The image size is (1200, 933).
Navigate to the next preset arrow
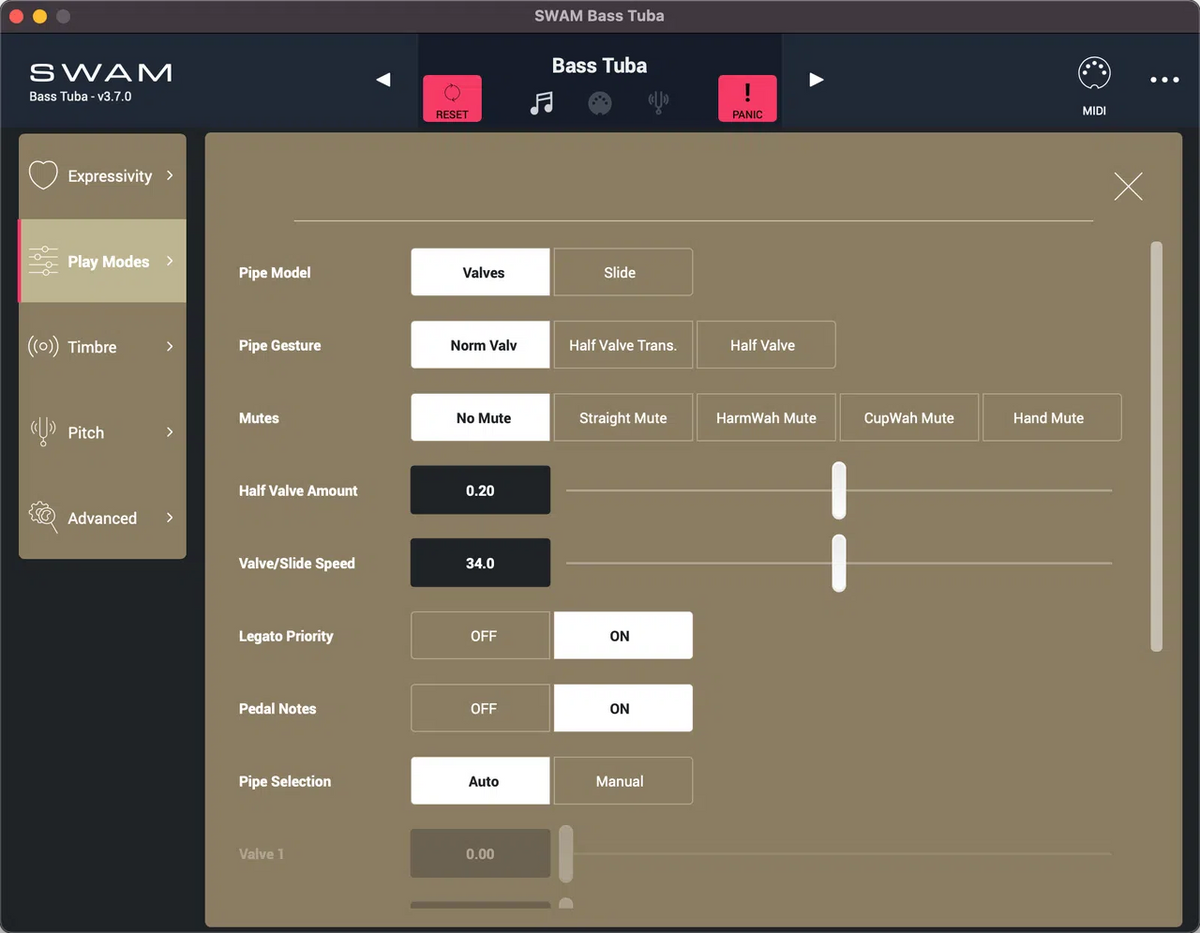pos(816,79)
